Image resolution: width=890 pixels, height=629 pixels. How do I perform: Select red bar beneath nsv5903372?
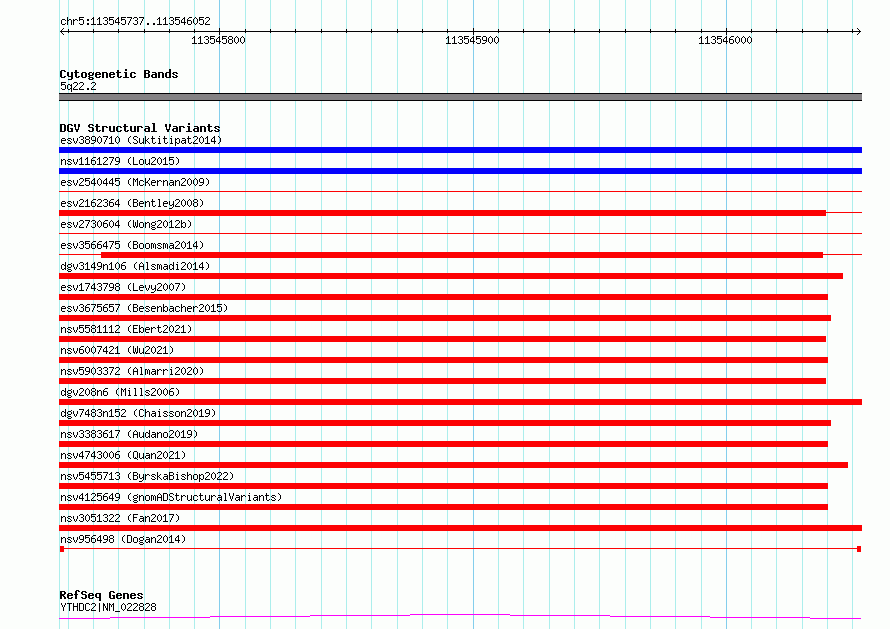[x=442, y=381]
